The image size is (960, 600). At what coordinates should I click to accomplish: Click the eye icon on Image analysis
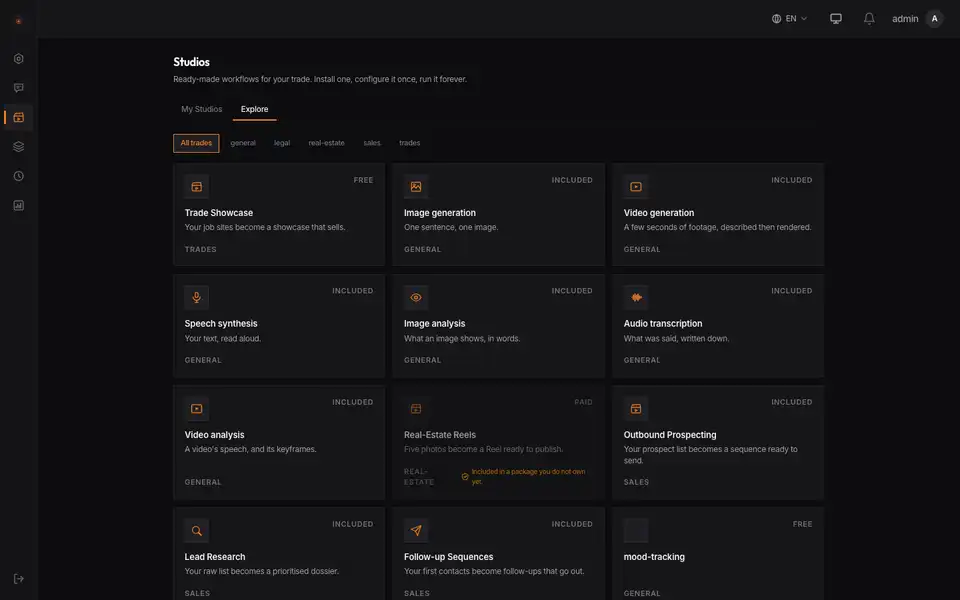click(x=416, y=298)
